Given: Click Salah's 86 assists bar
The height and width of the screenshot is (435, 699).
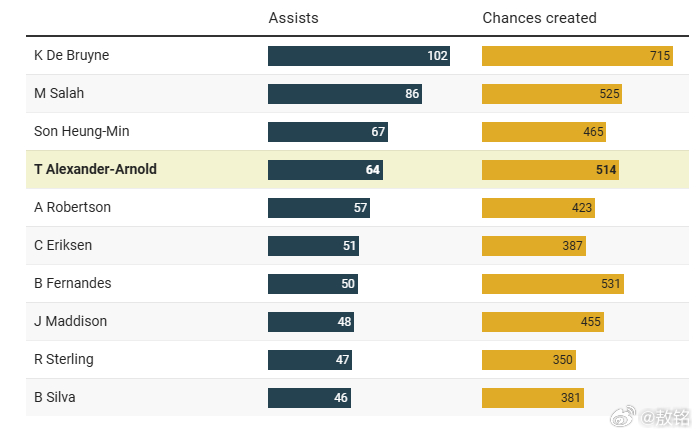Looking at the screenshot, I should coord(345,94).
